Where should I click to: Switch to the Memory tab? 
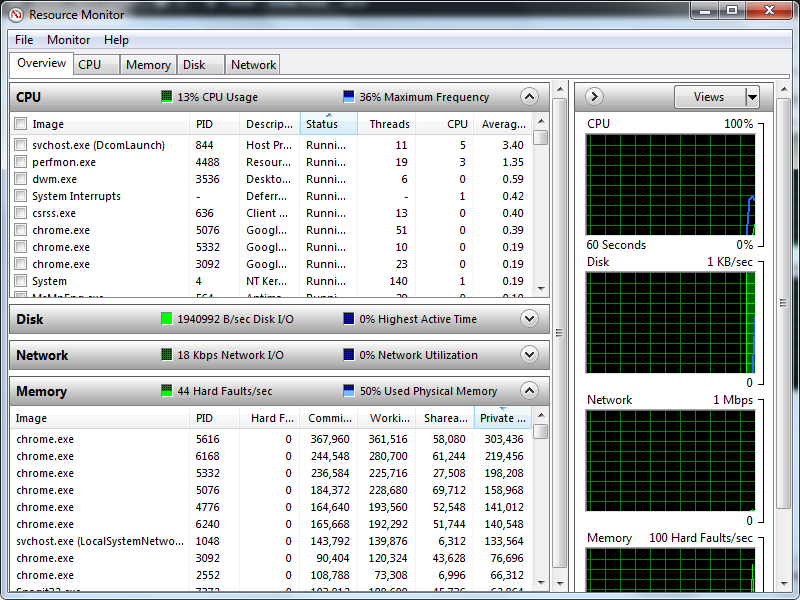[148, 64]
